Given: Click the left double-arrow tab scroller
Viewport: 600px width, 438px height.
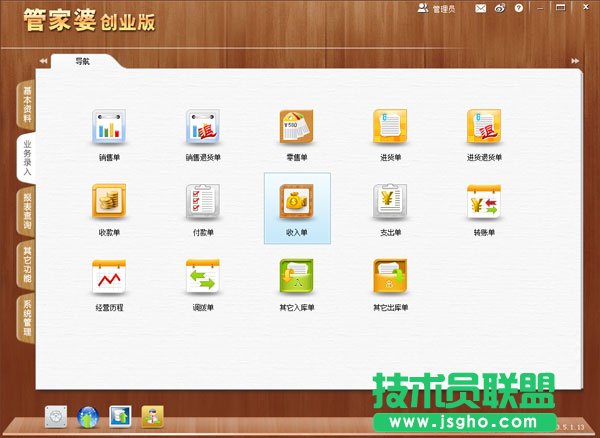Looking at the screenshot, I should tap(43, 61).
